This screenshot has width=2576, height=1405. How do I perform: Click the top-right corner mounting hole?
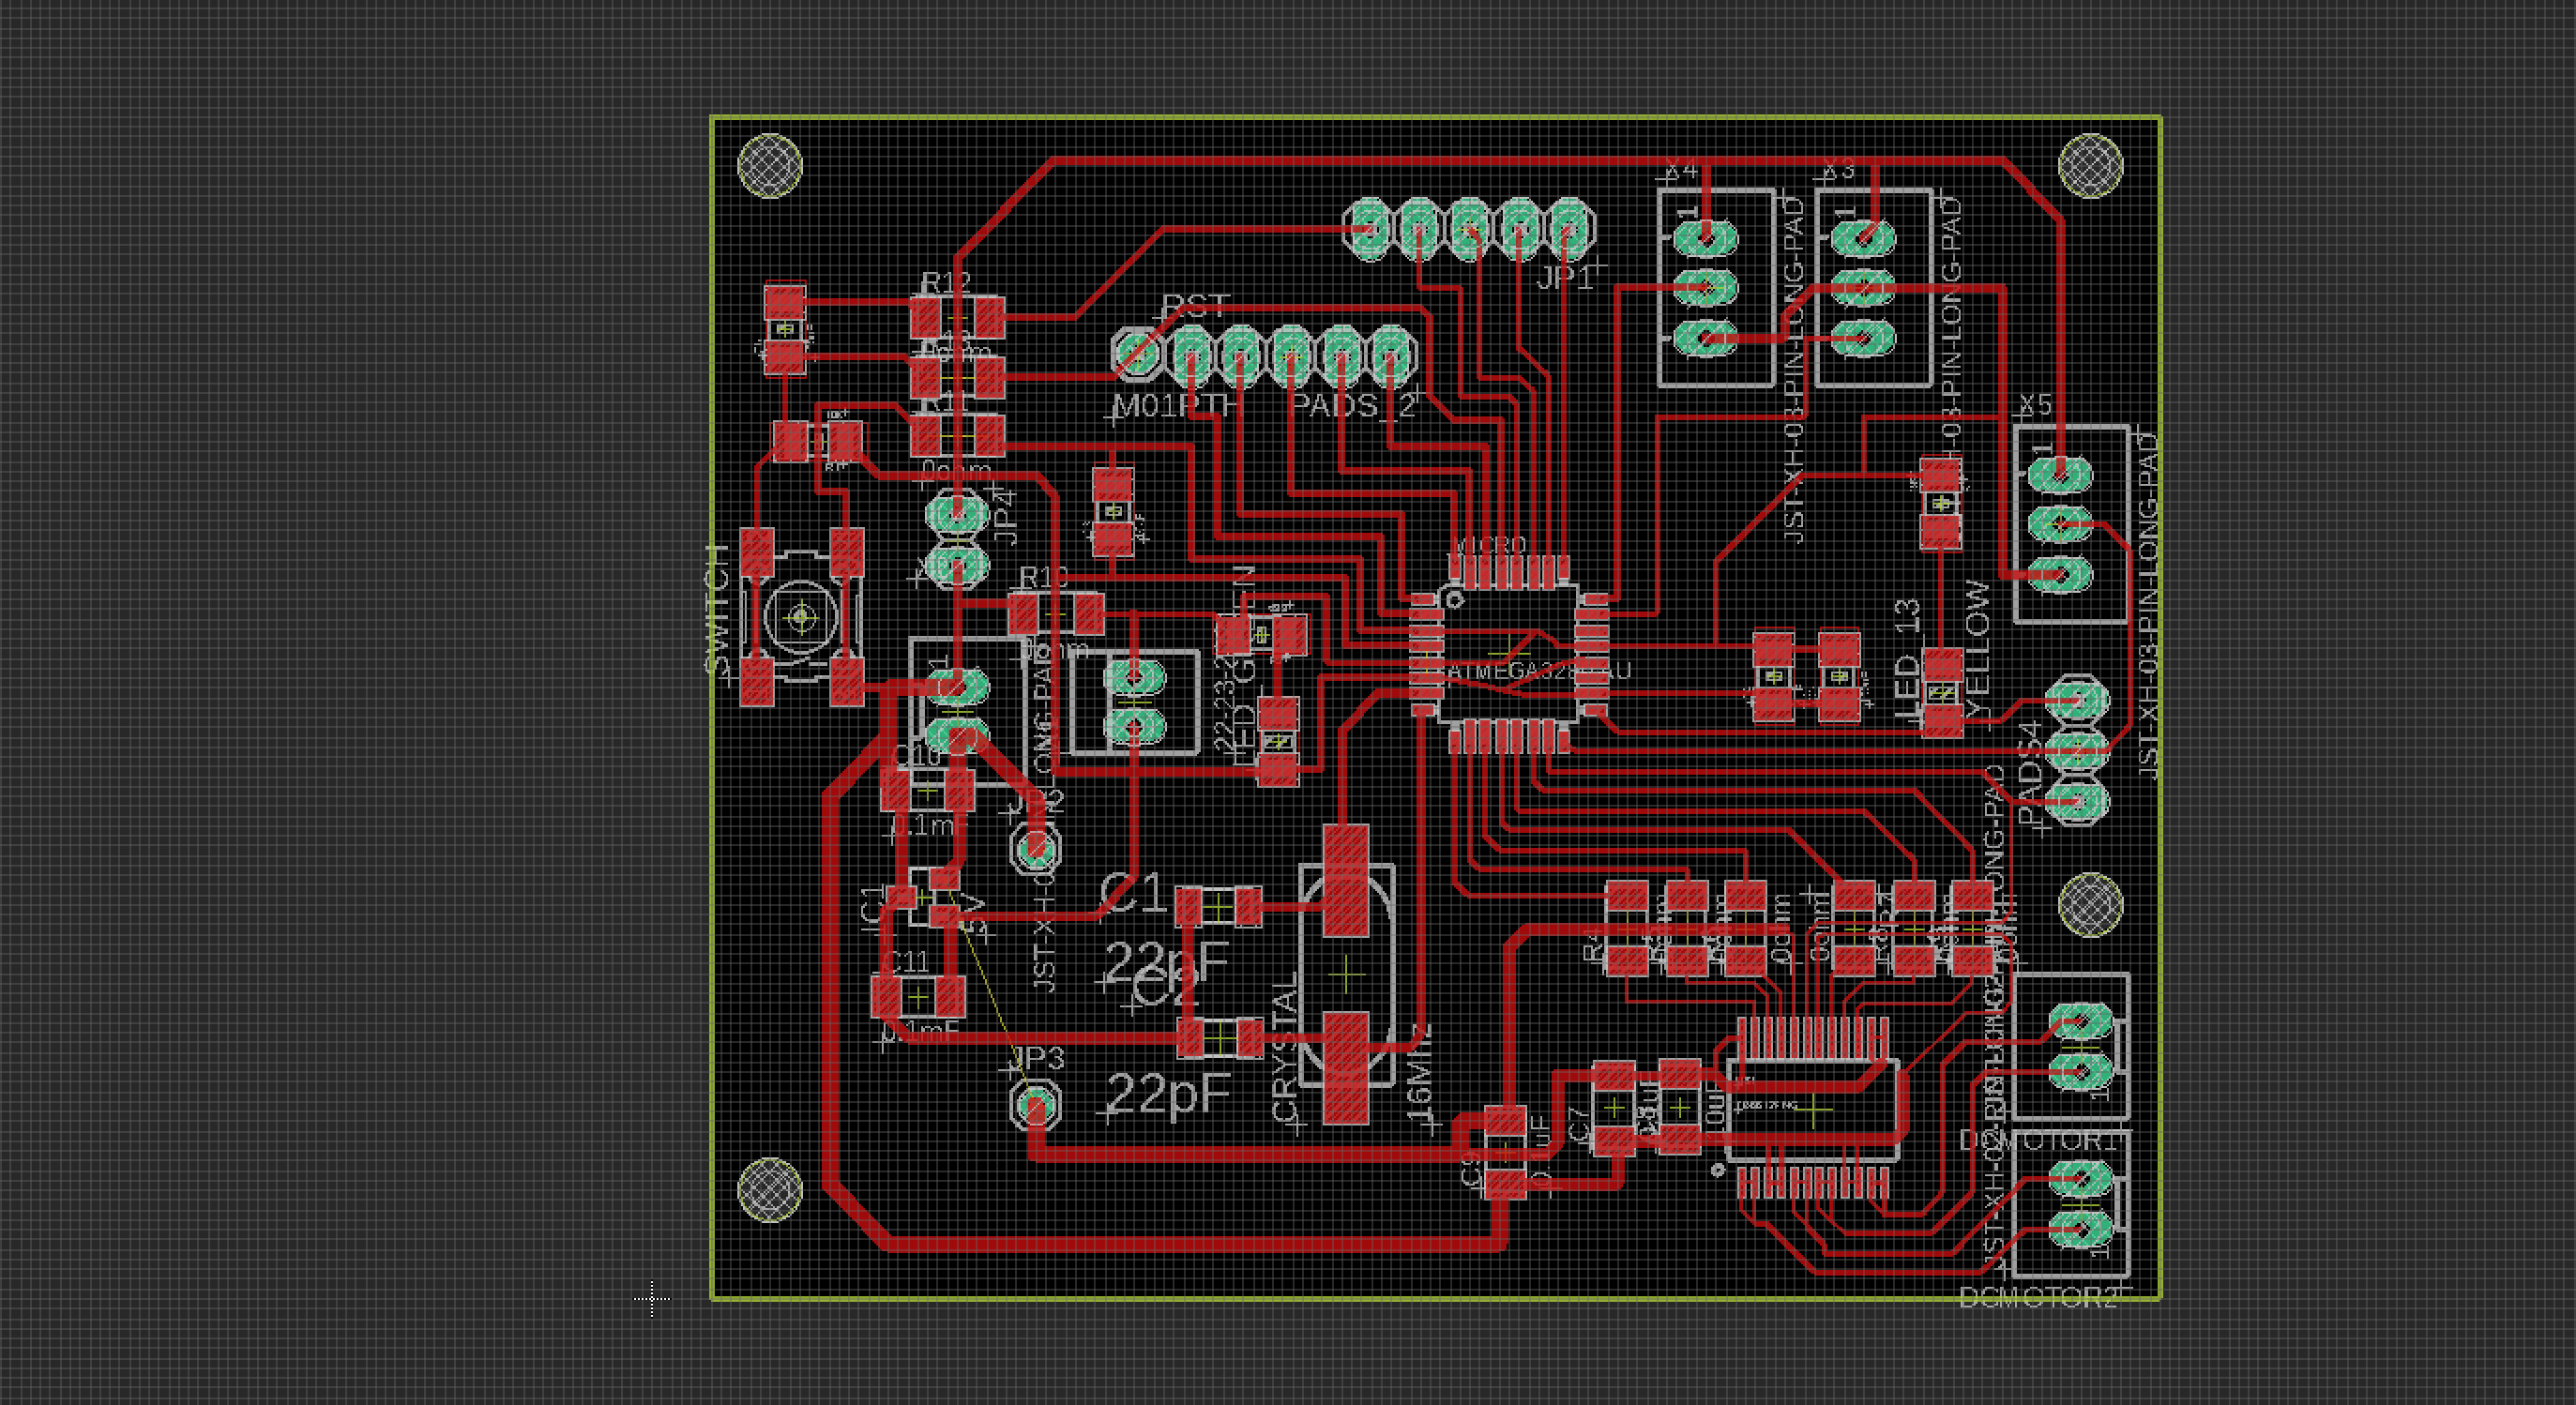tap(2090, 165)
